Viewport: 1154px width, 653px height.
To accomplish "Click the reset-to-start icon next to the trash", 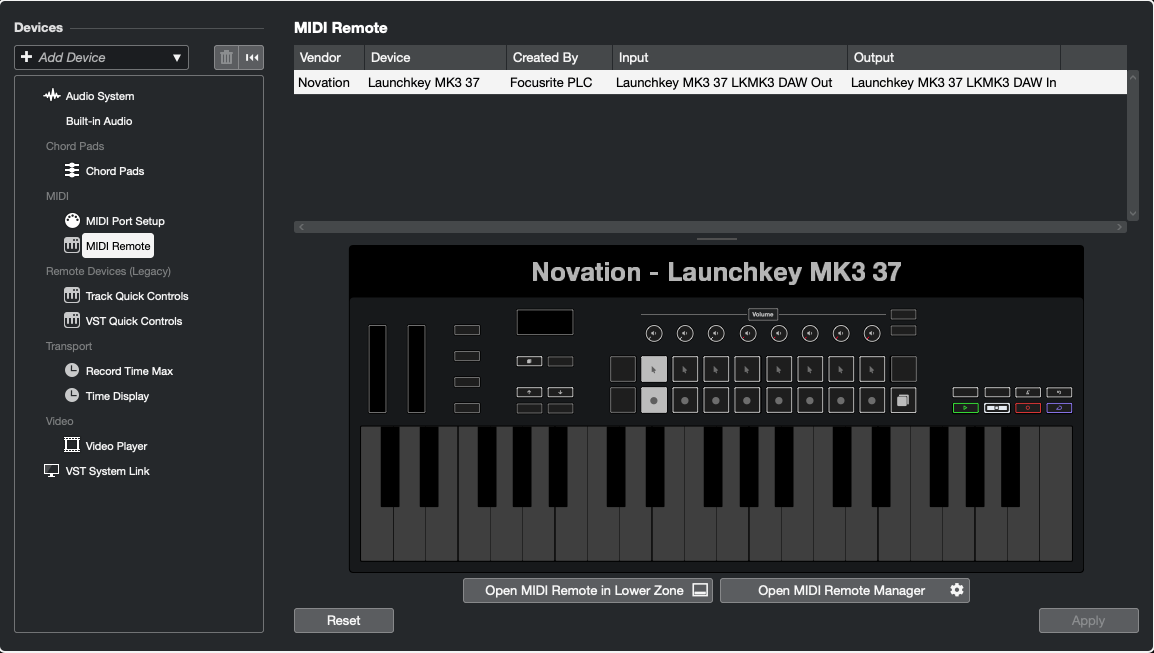I will pos(252,57).
